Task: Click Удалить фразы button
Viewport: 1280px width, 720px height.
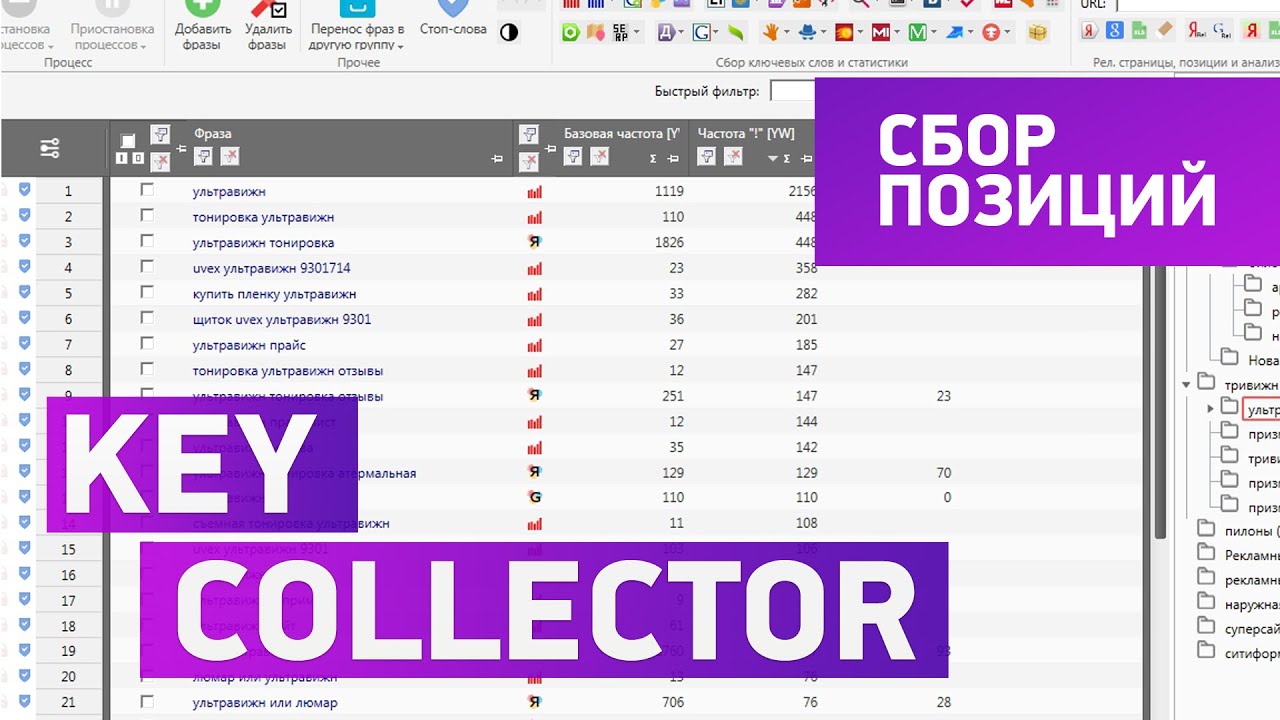Action: coord(267,25)
